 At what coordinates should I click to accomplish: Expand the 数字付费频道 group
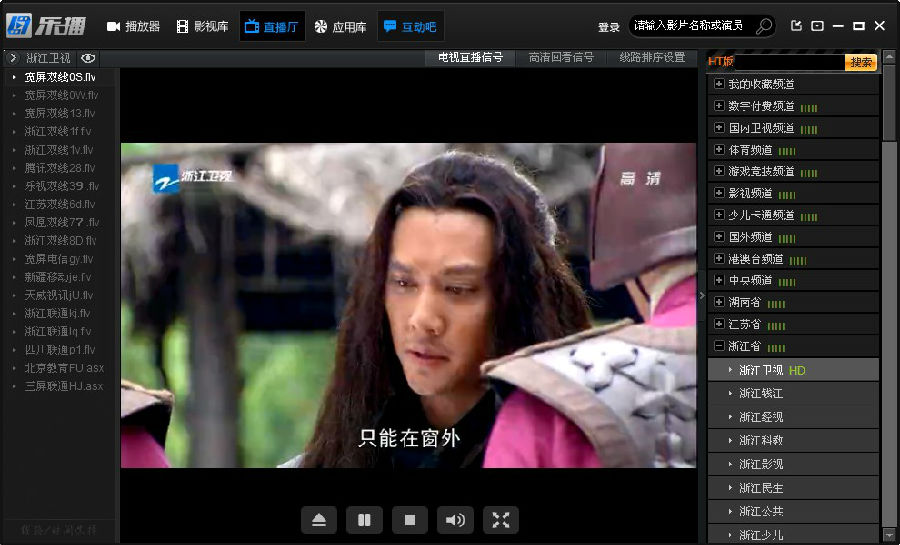click(719, 106)
